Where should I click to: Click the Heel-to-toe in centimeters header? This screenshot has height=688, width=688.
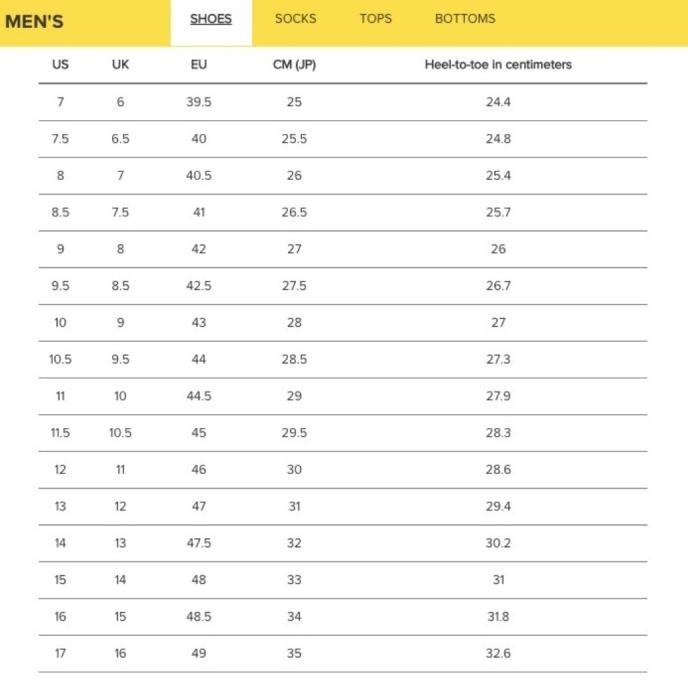click(x=498, y=65)
